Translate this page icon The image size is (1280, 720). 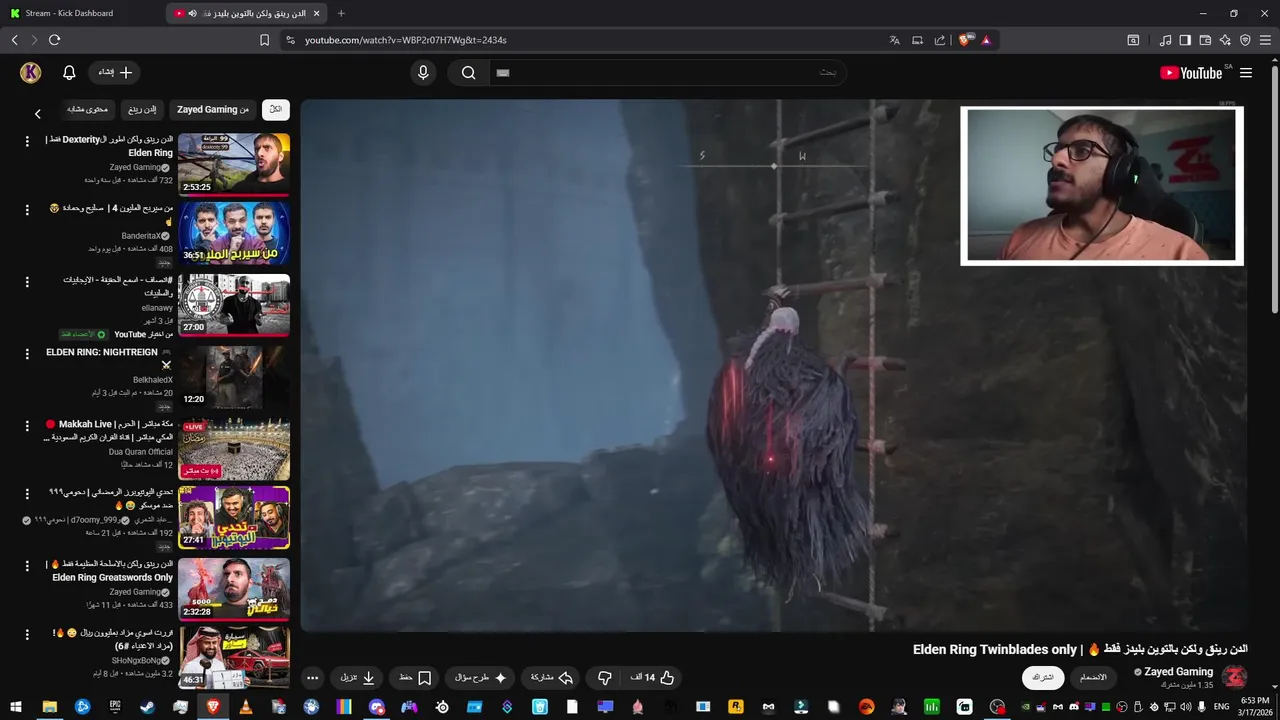click(894, 40)
